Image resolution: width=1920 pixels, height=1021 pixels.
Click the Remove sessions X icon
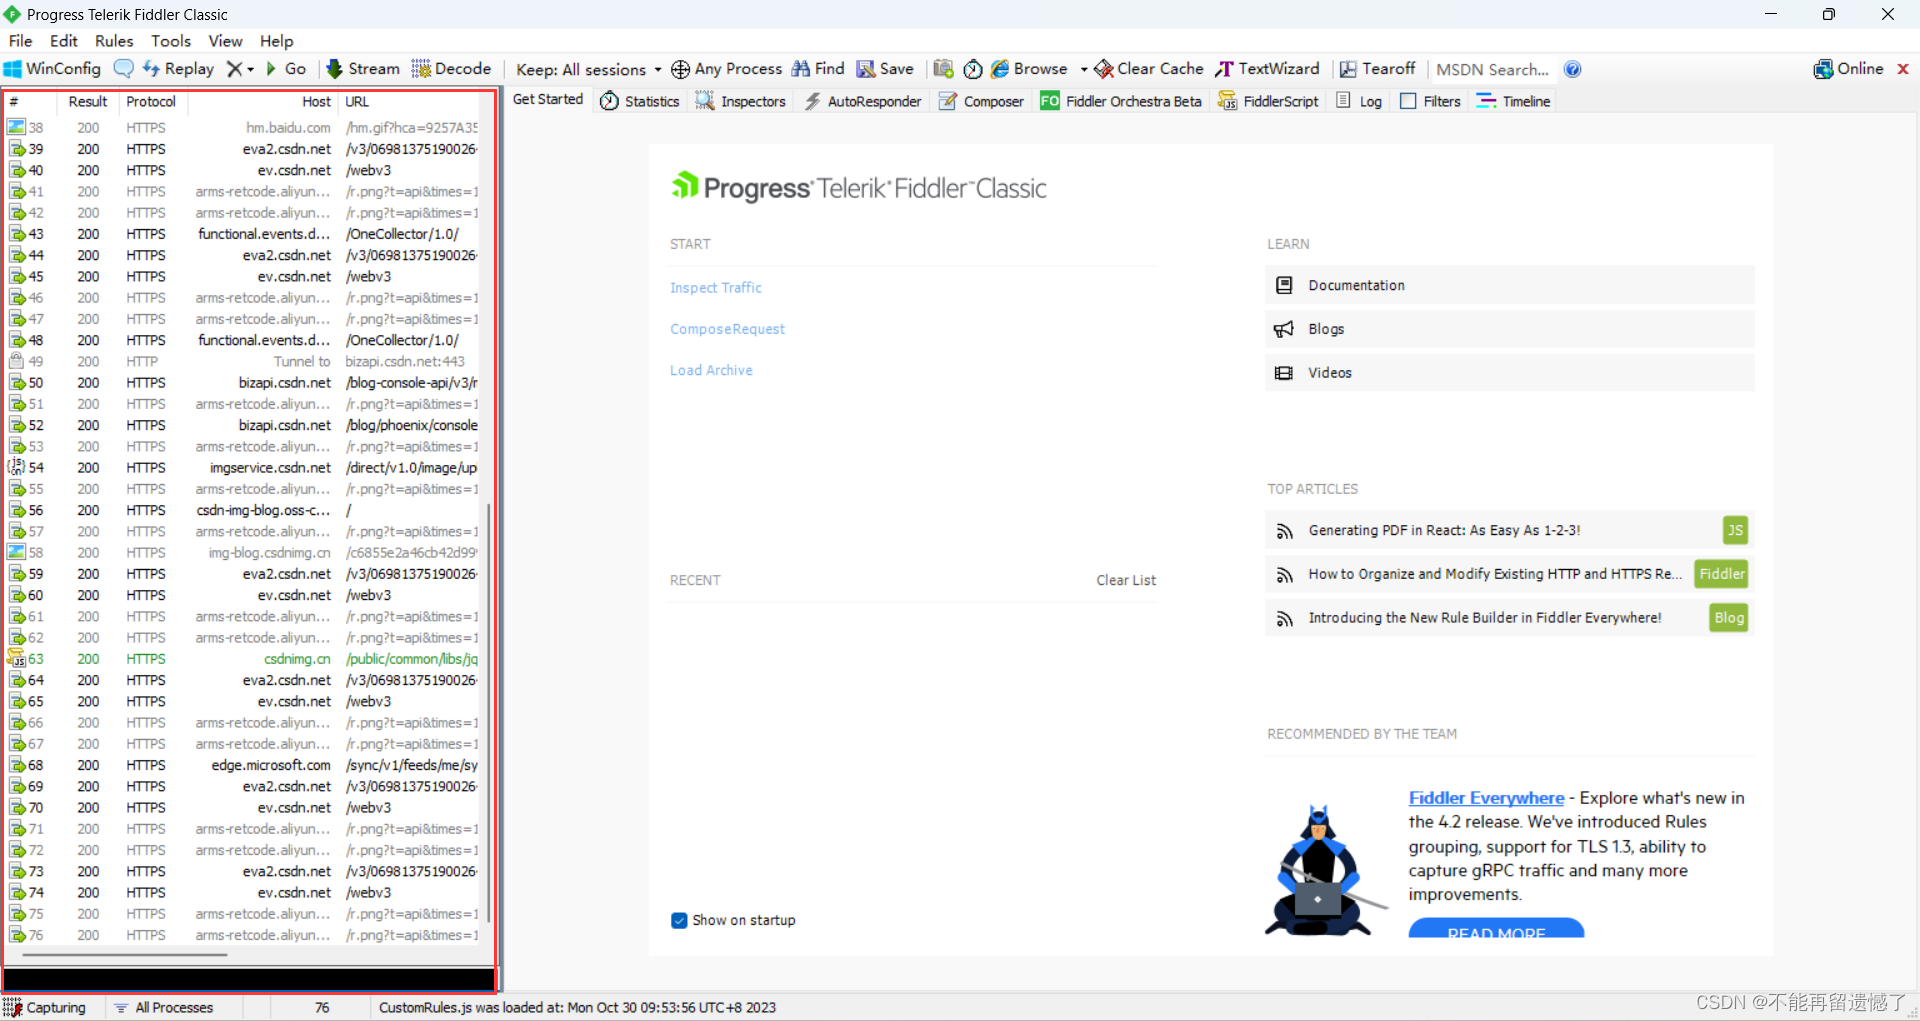click(x=234, y=69)
